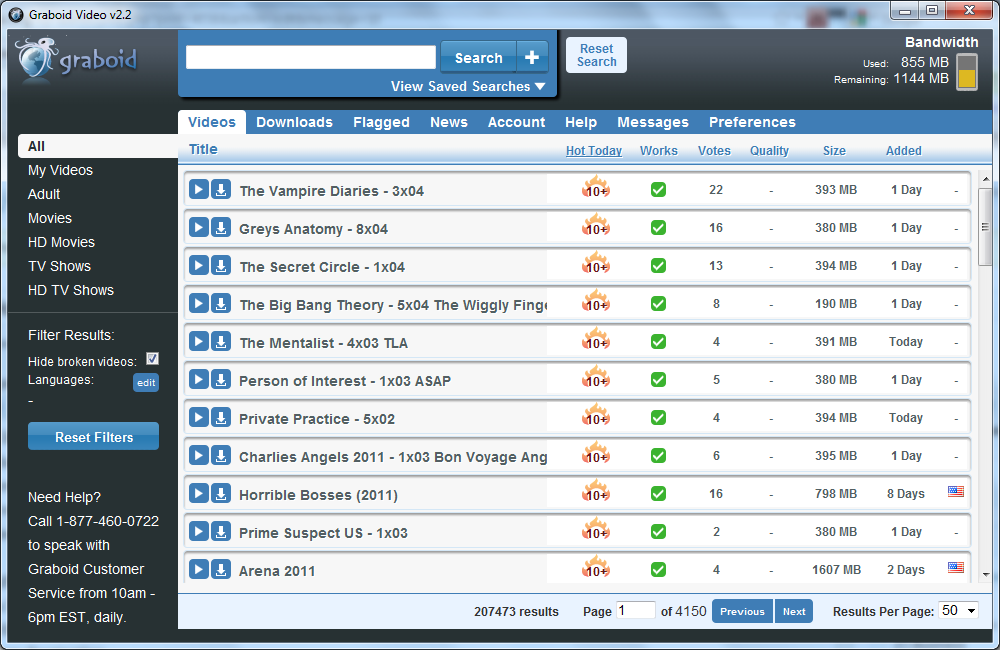Download Horrible Bosses (2011)

tap(221, 494)
